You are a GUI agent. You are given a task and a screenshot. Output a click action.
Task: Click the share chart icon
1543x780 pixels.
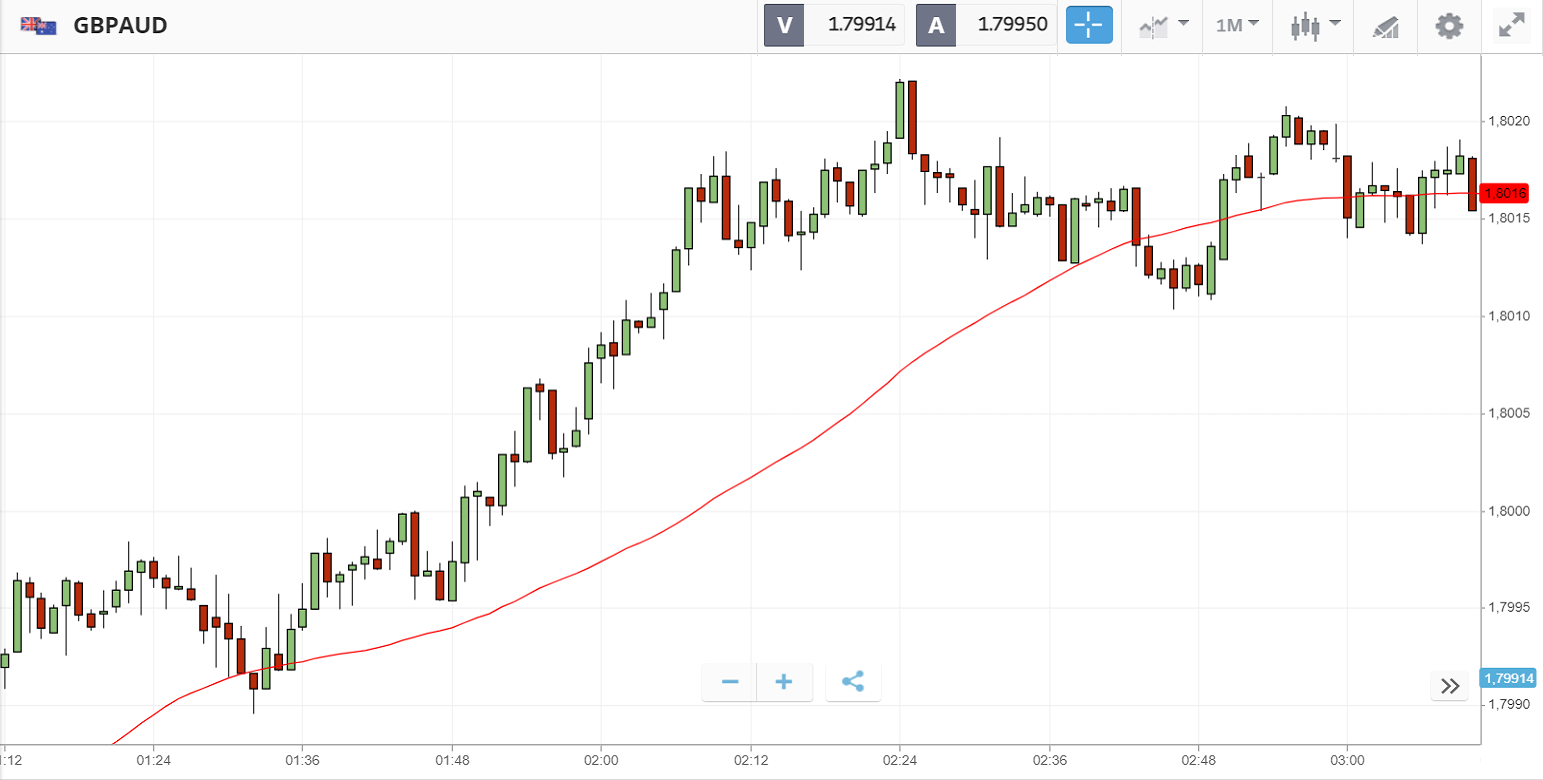[x=853, y=682]
